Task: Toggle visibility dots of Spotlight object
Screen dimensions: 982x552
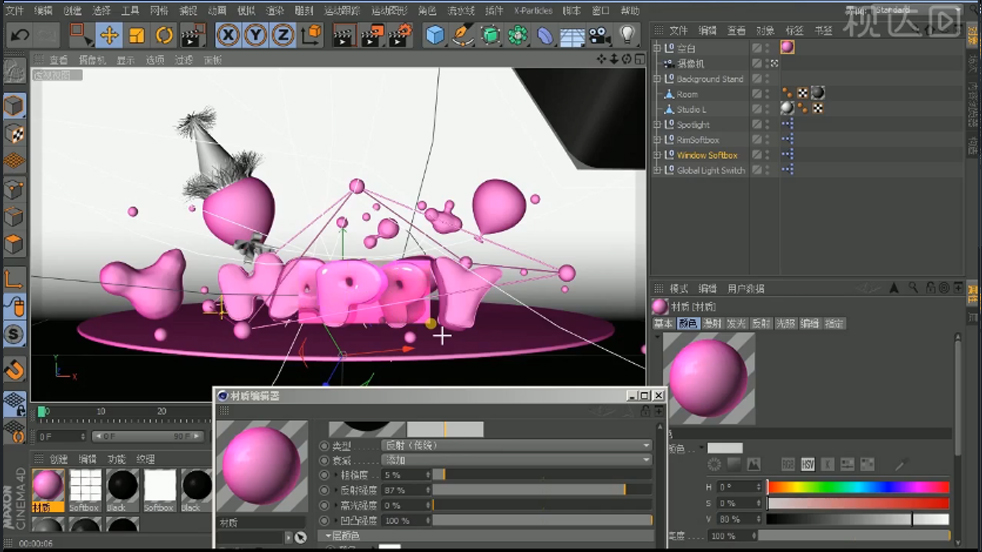Action: [x=768, y=124]
